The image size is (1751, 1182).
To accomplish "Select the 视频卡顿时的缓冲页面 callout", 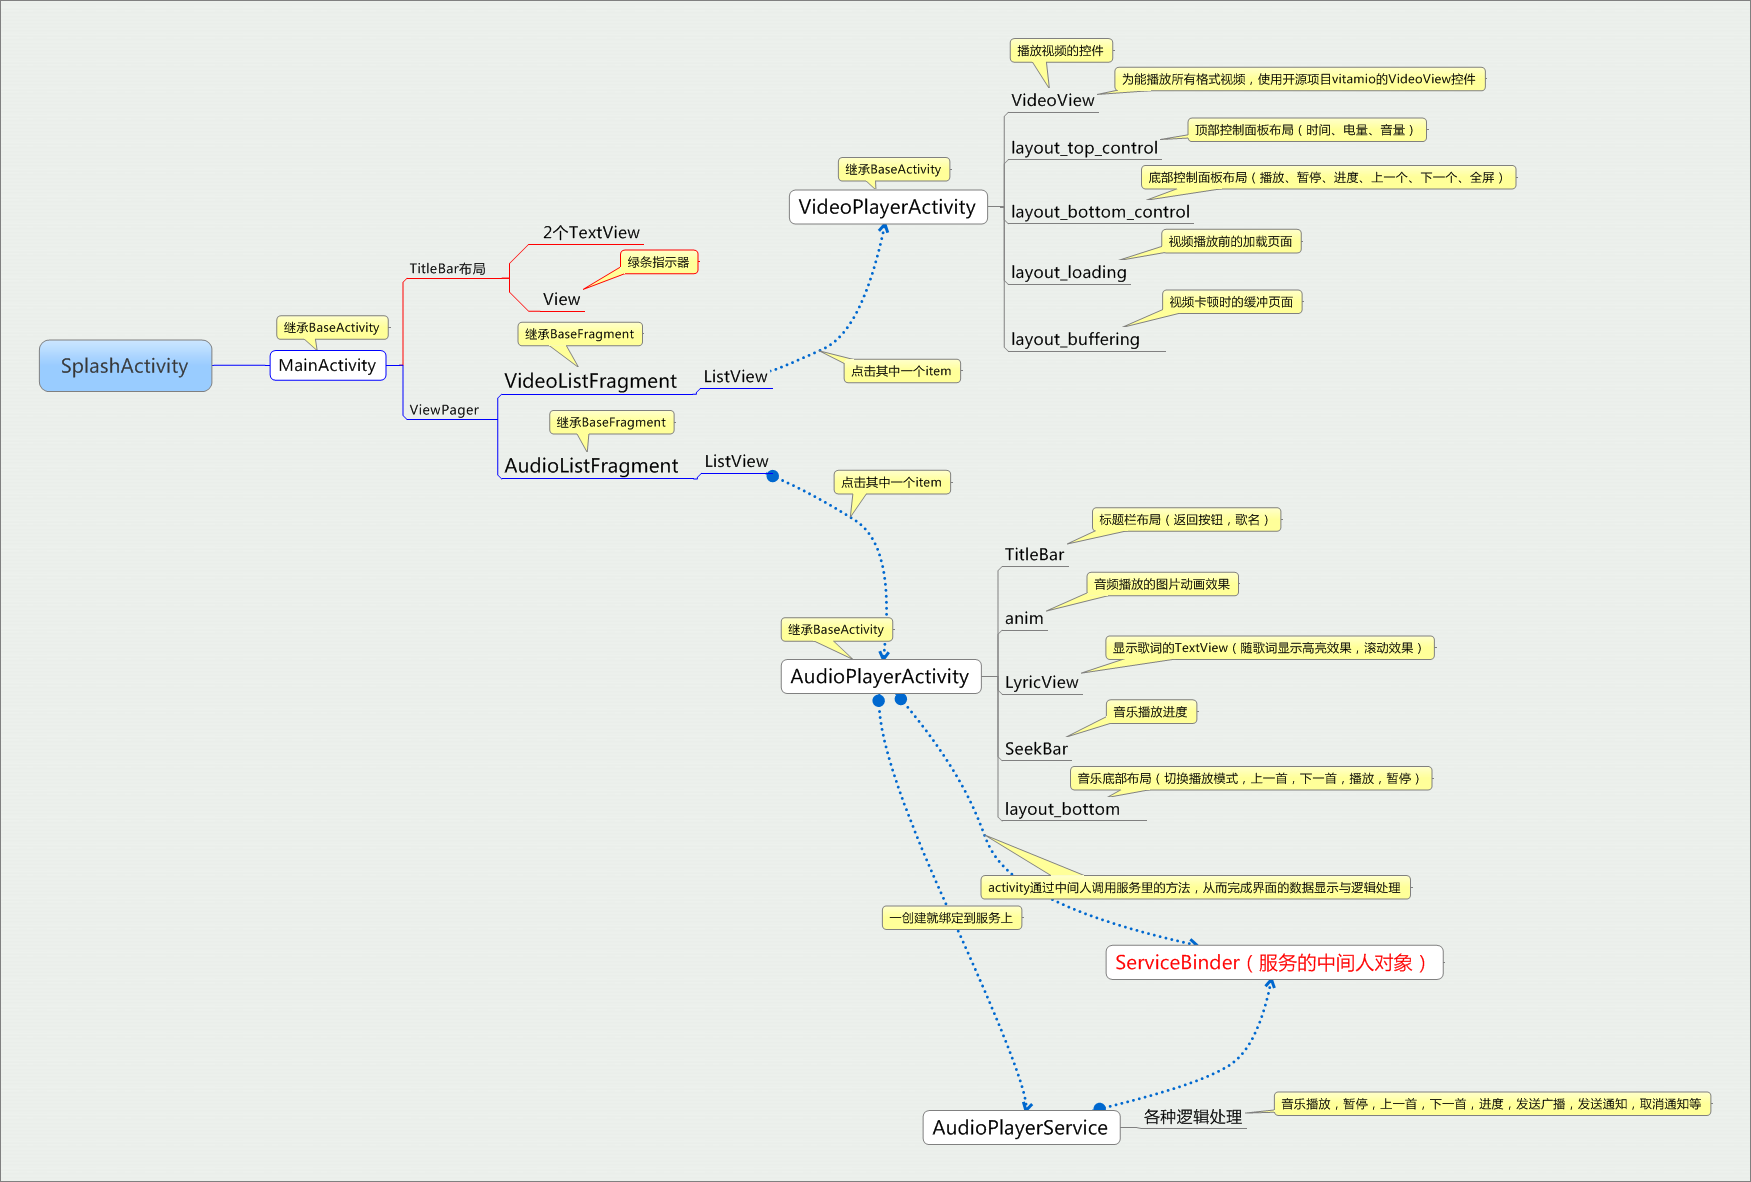I will point(1232,302).
